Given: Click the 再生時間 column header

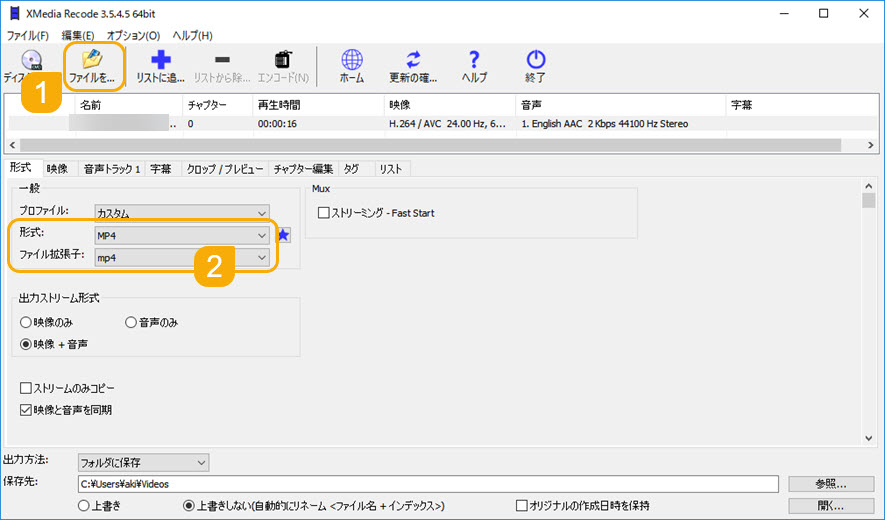Looking at the screenshot, I should 318,105.
